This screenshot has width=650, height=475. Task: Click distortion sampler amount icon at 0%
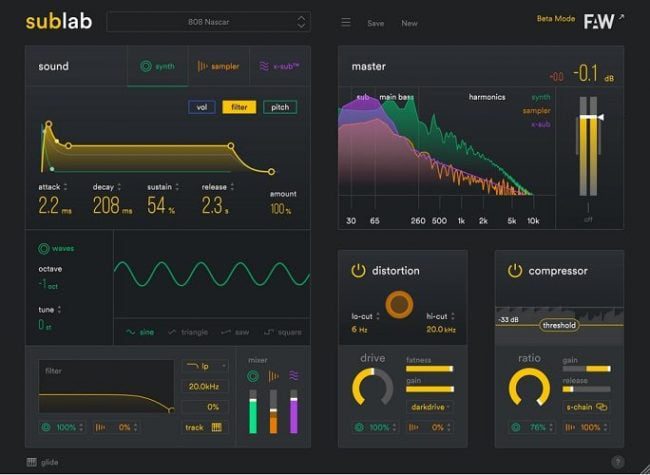pos(413,427)
